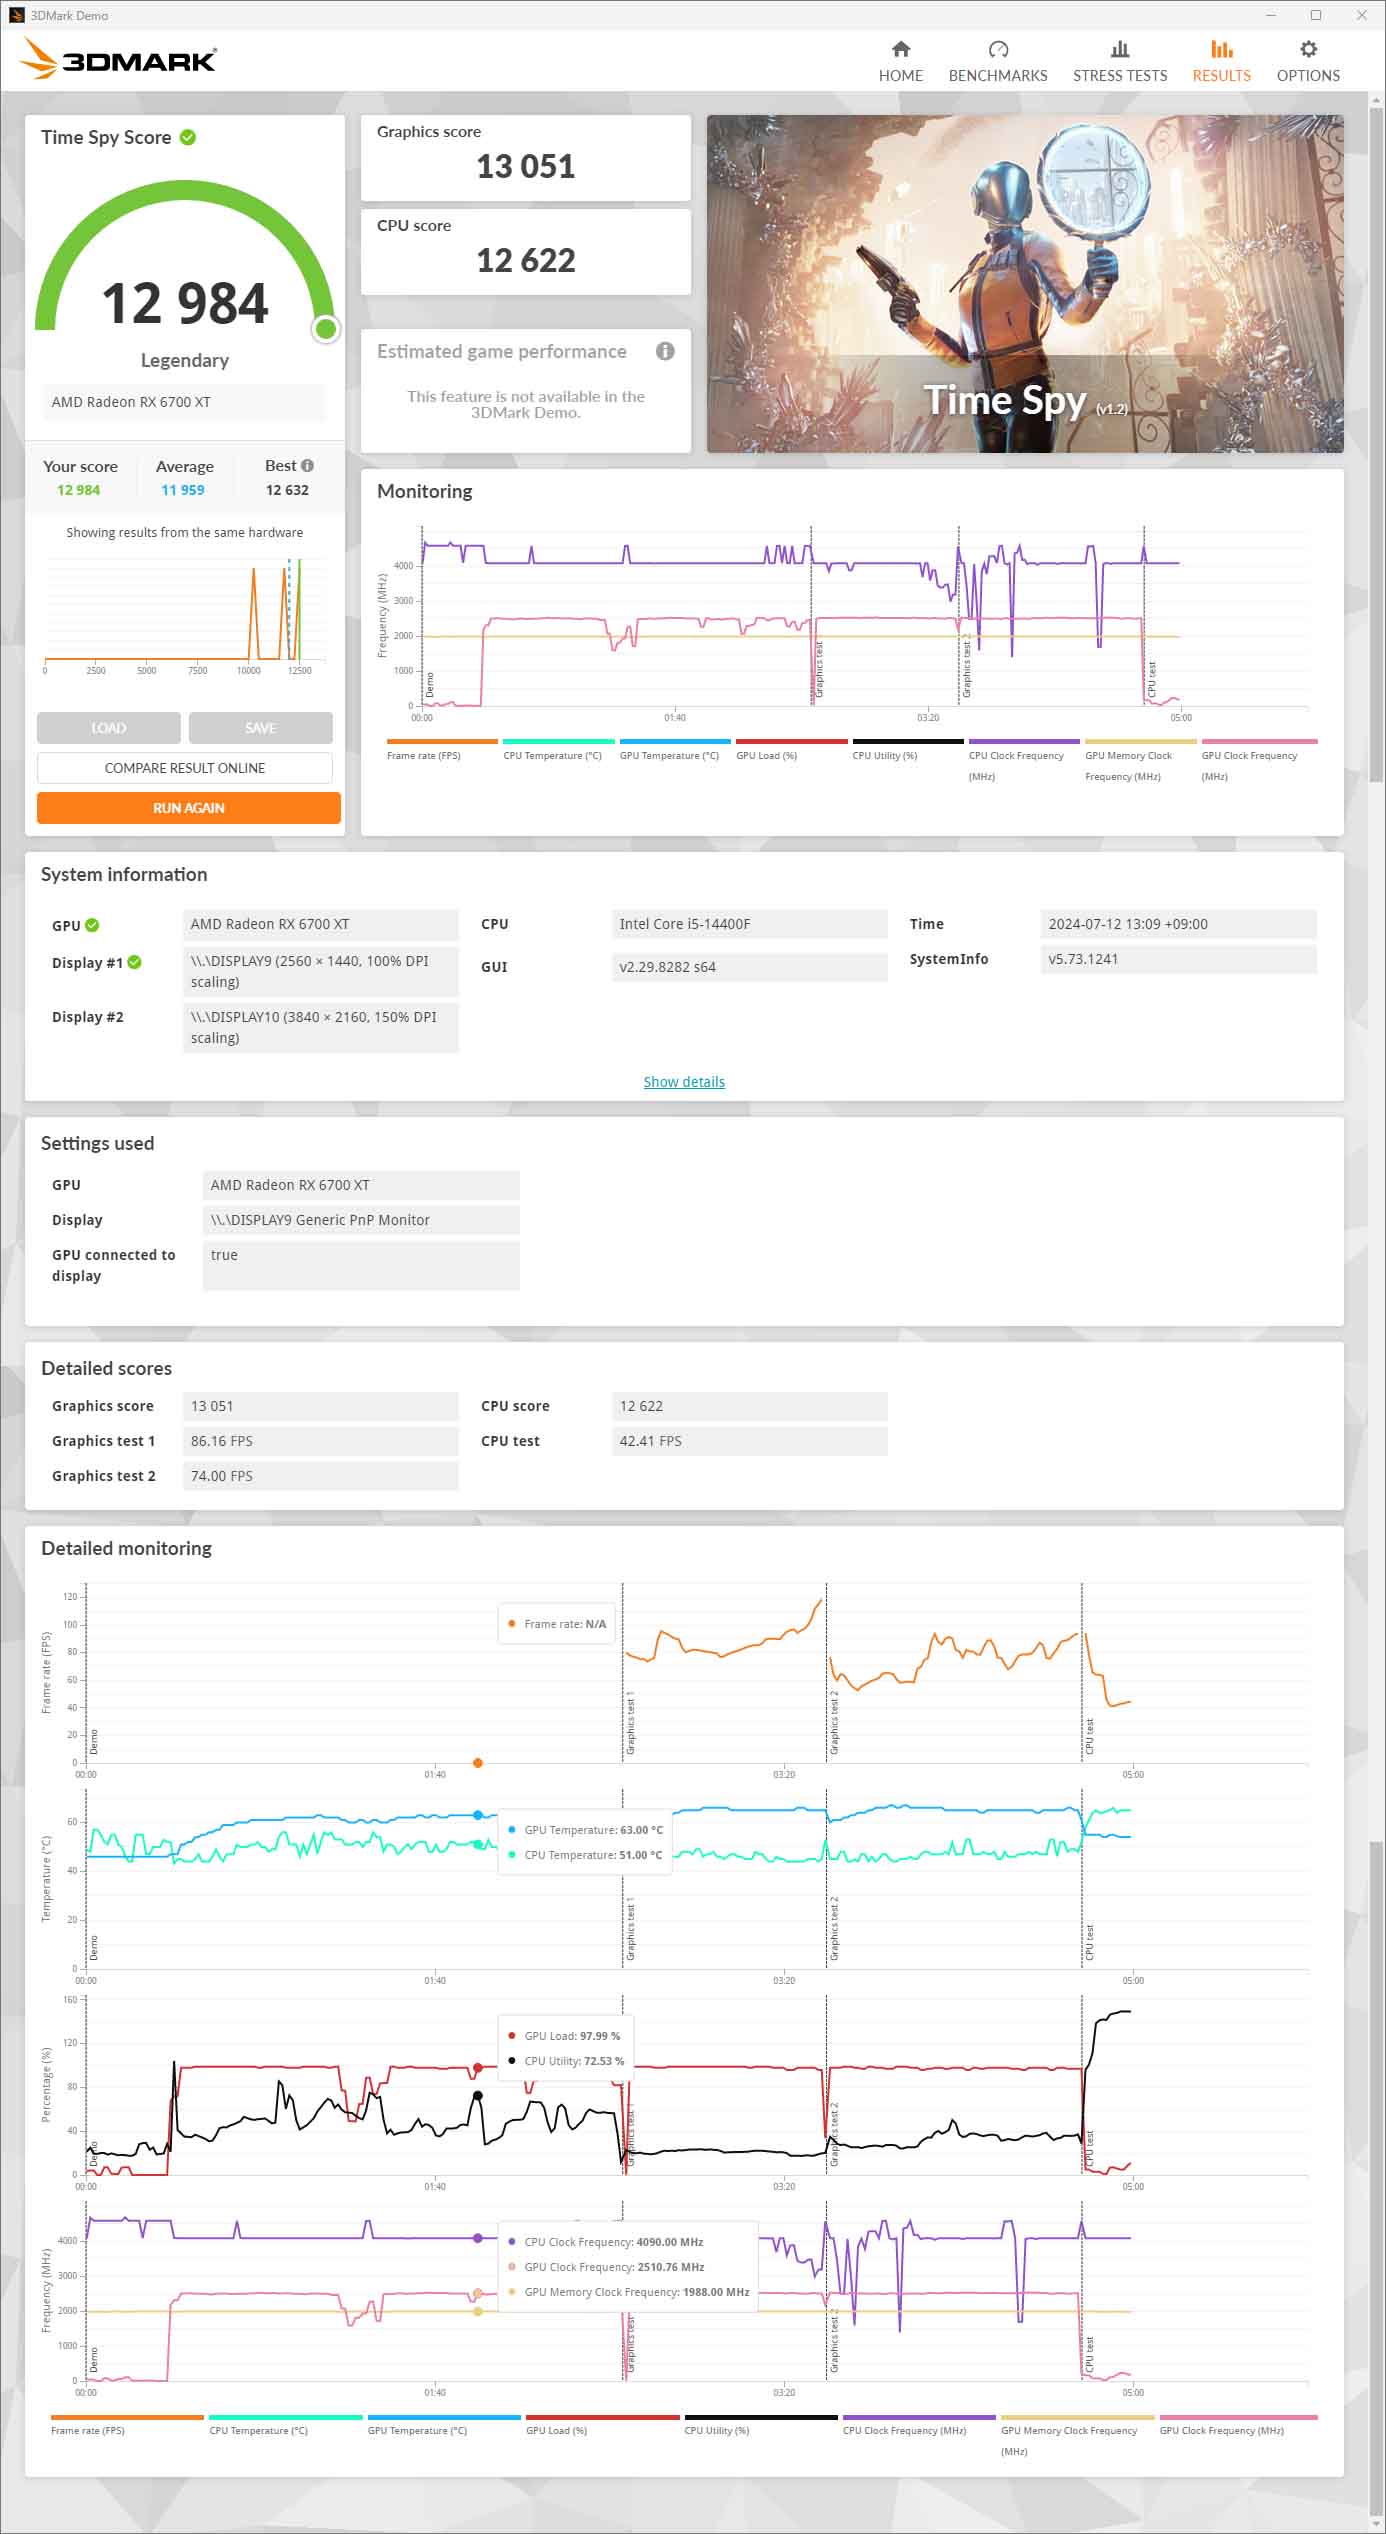
Task: Click Graphics test 1 value 86.16 FPS
Action: tap(320, 1441)
